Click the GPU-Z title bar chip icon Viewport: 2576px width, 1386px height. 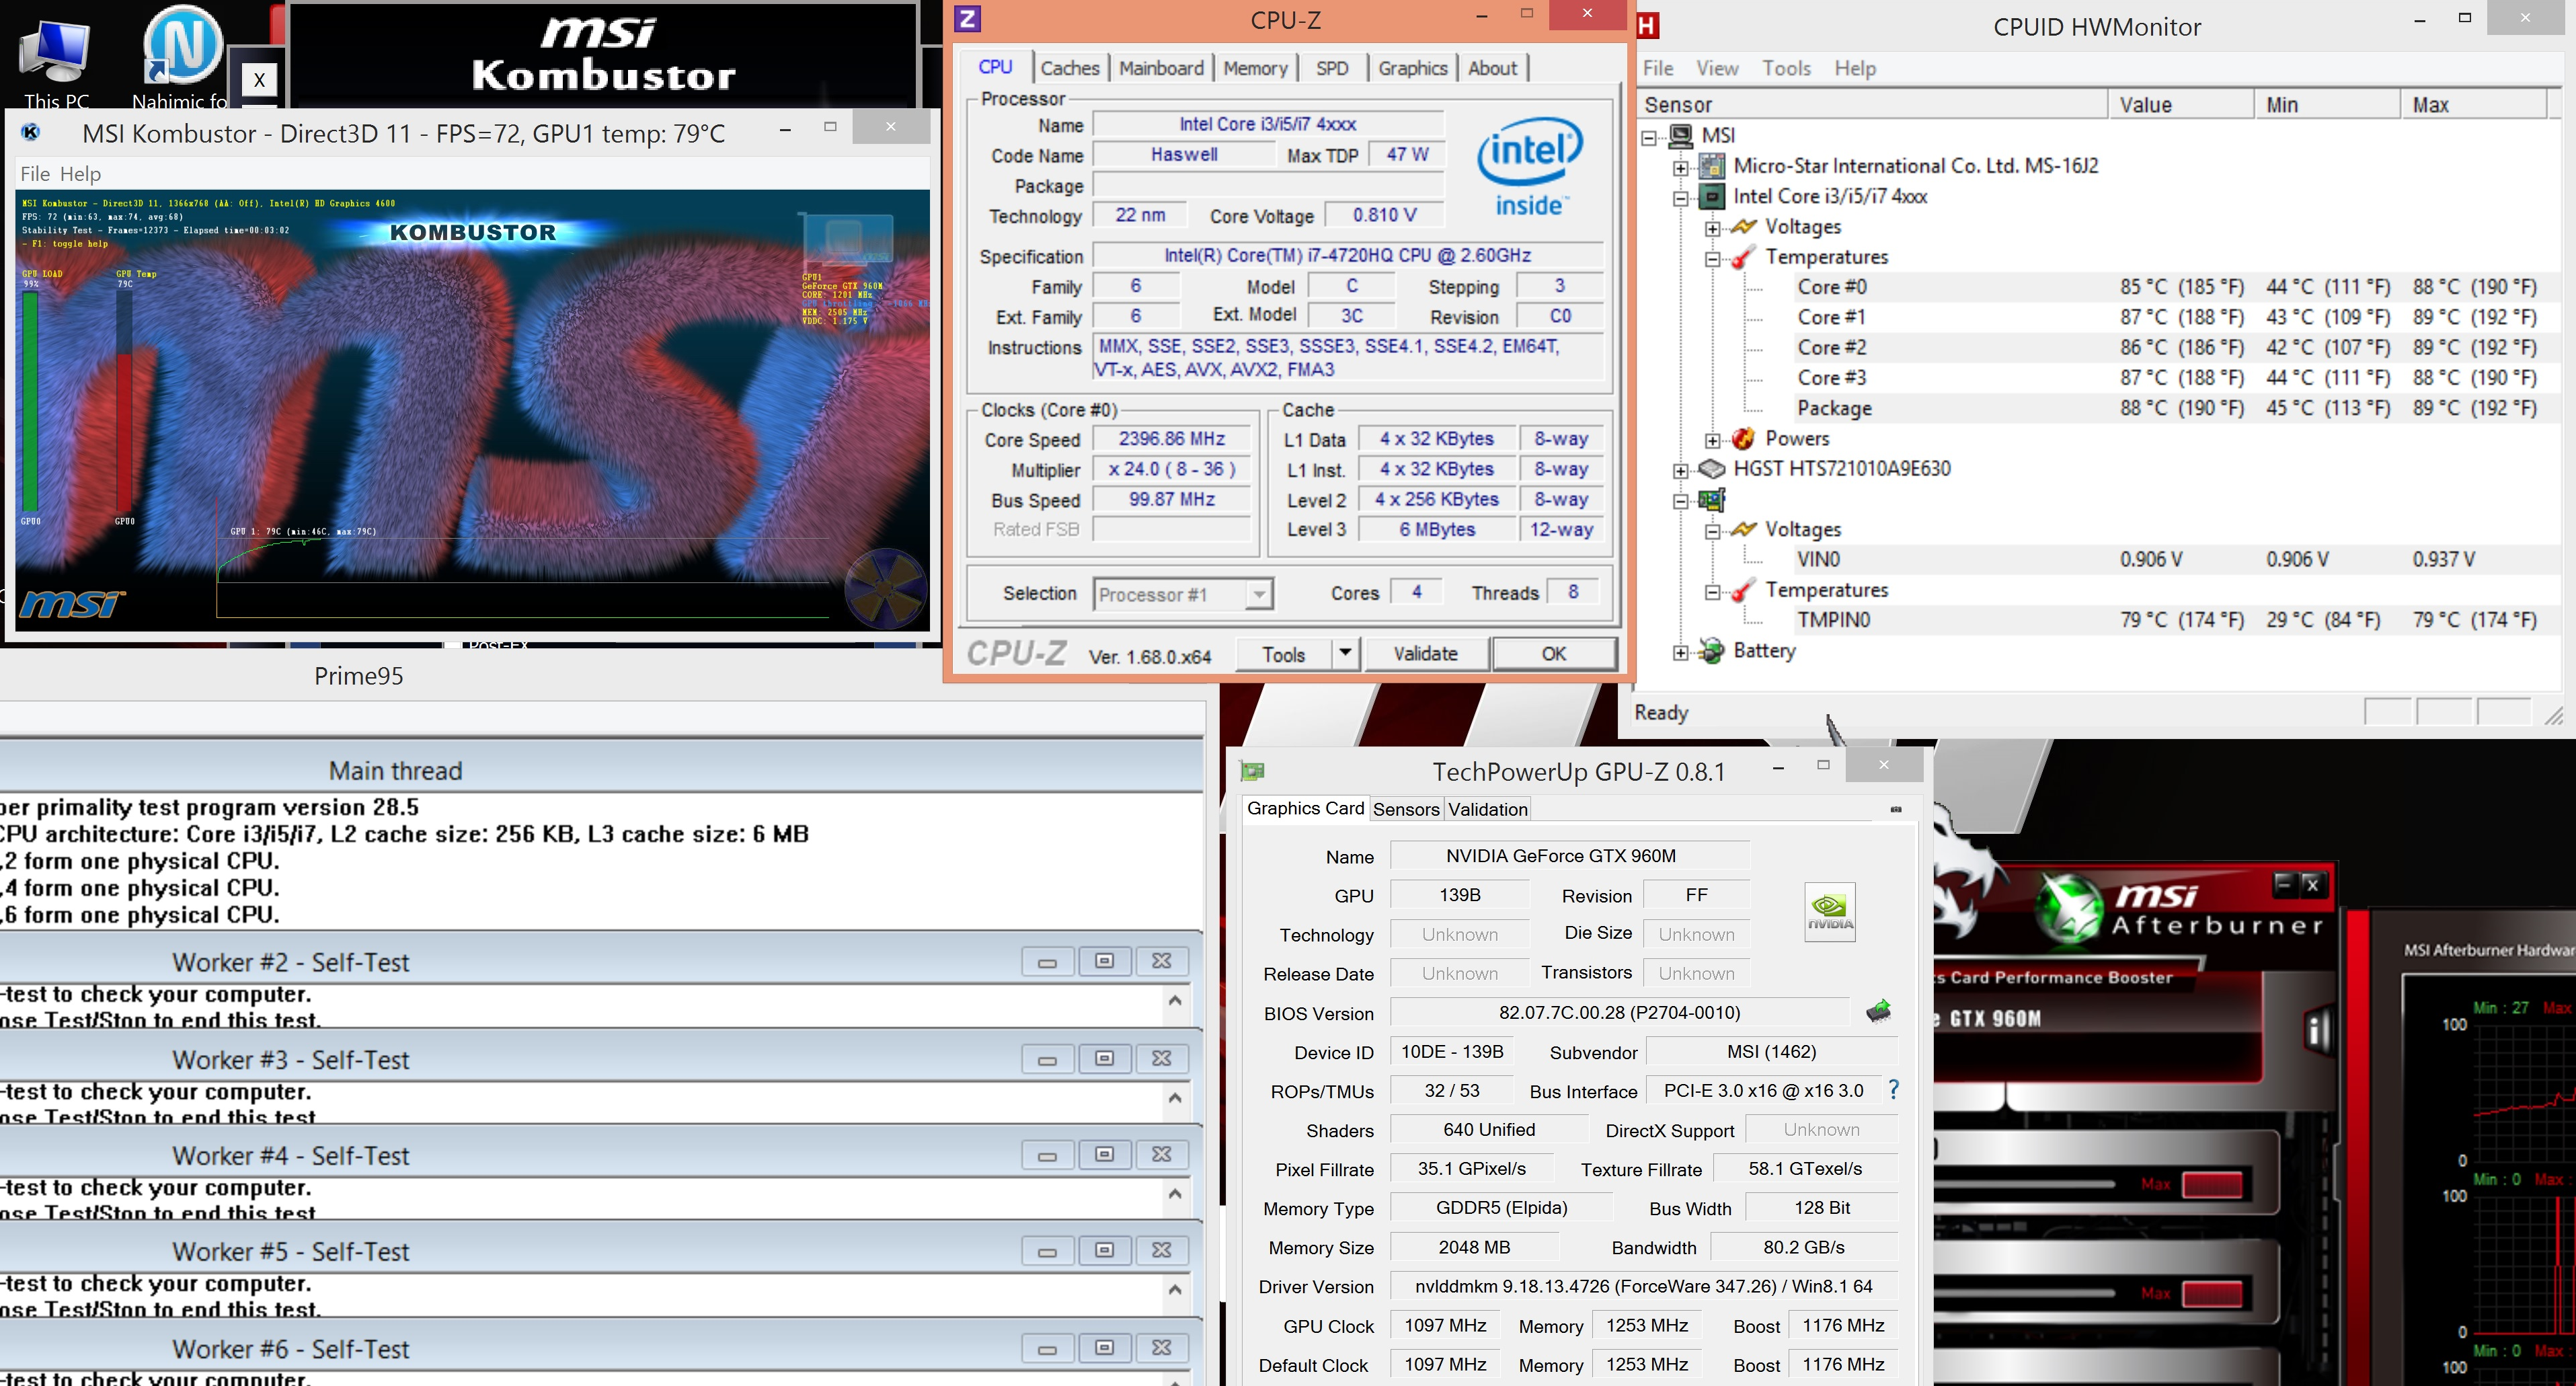tap(1252, 771)
